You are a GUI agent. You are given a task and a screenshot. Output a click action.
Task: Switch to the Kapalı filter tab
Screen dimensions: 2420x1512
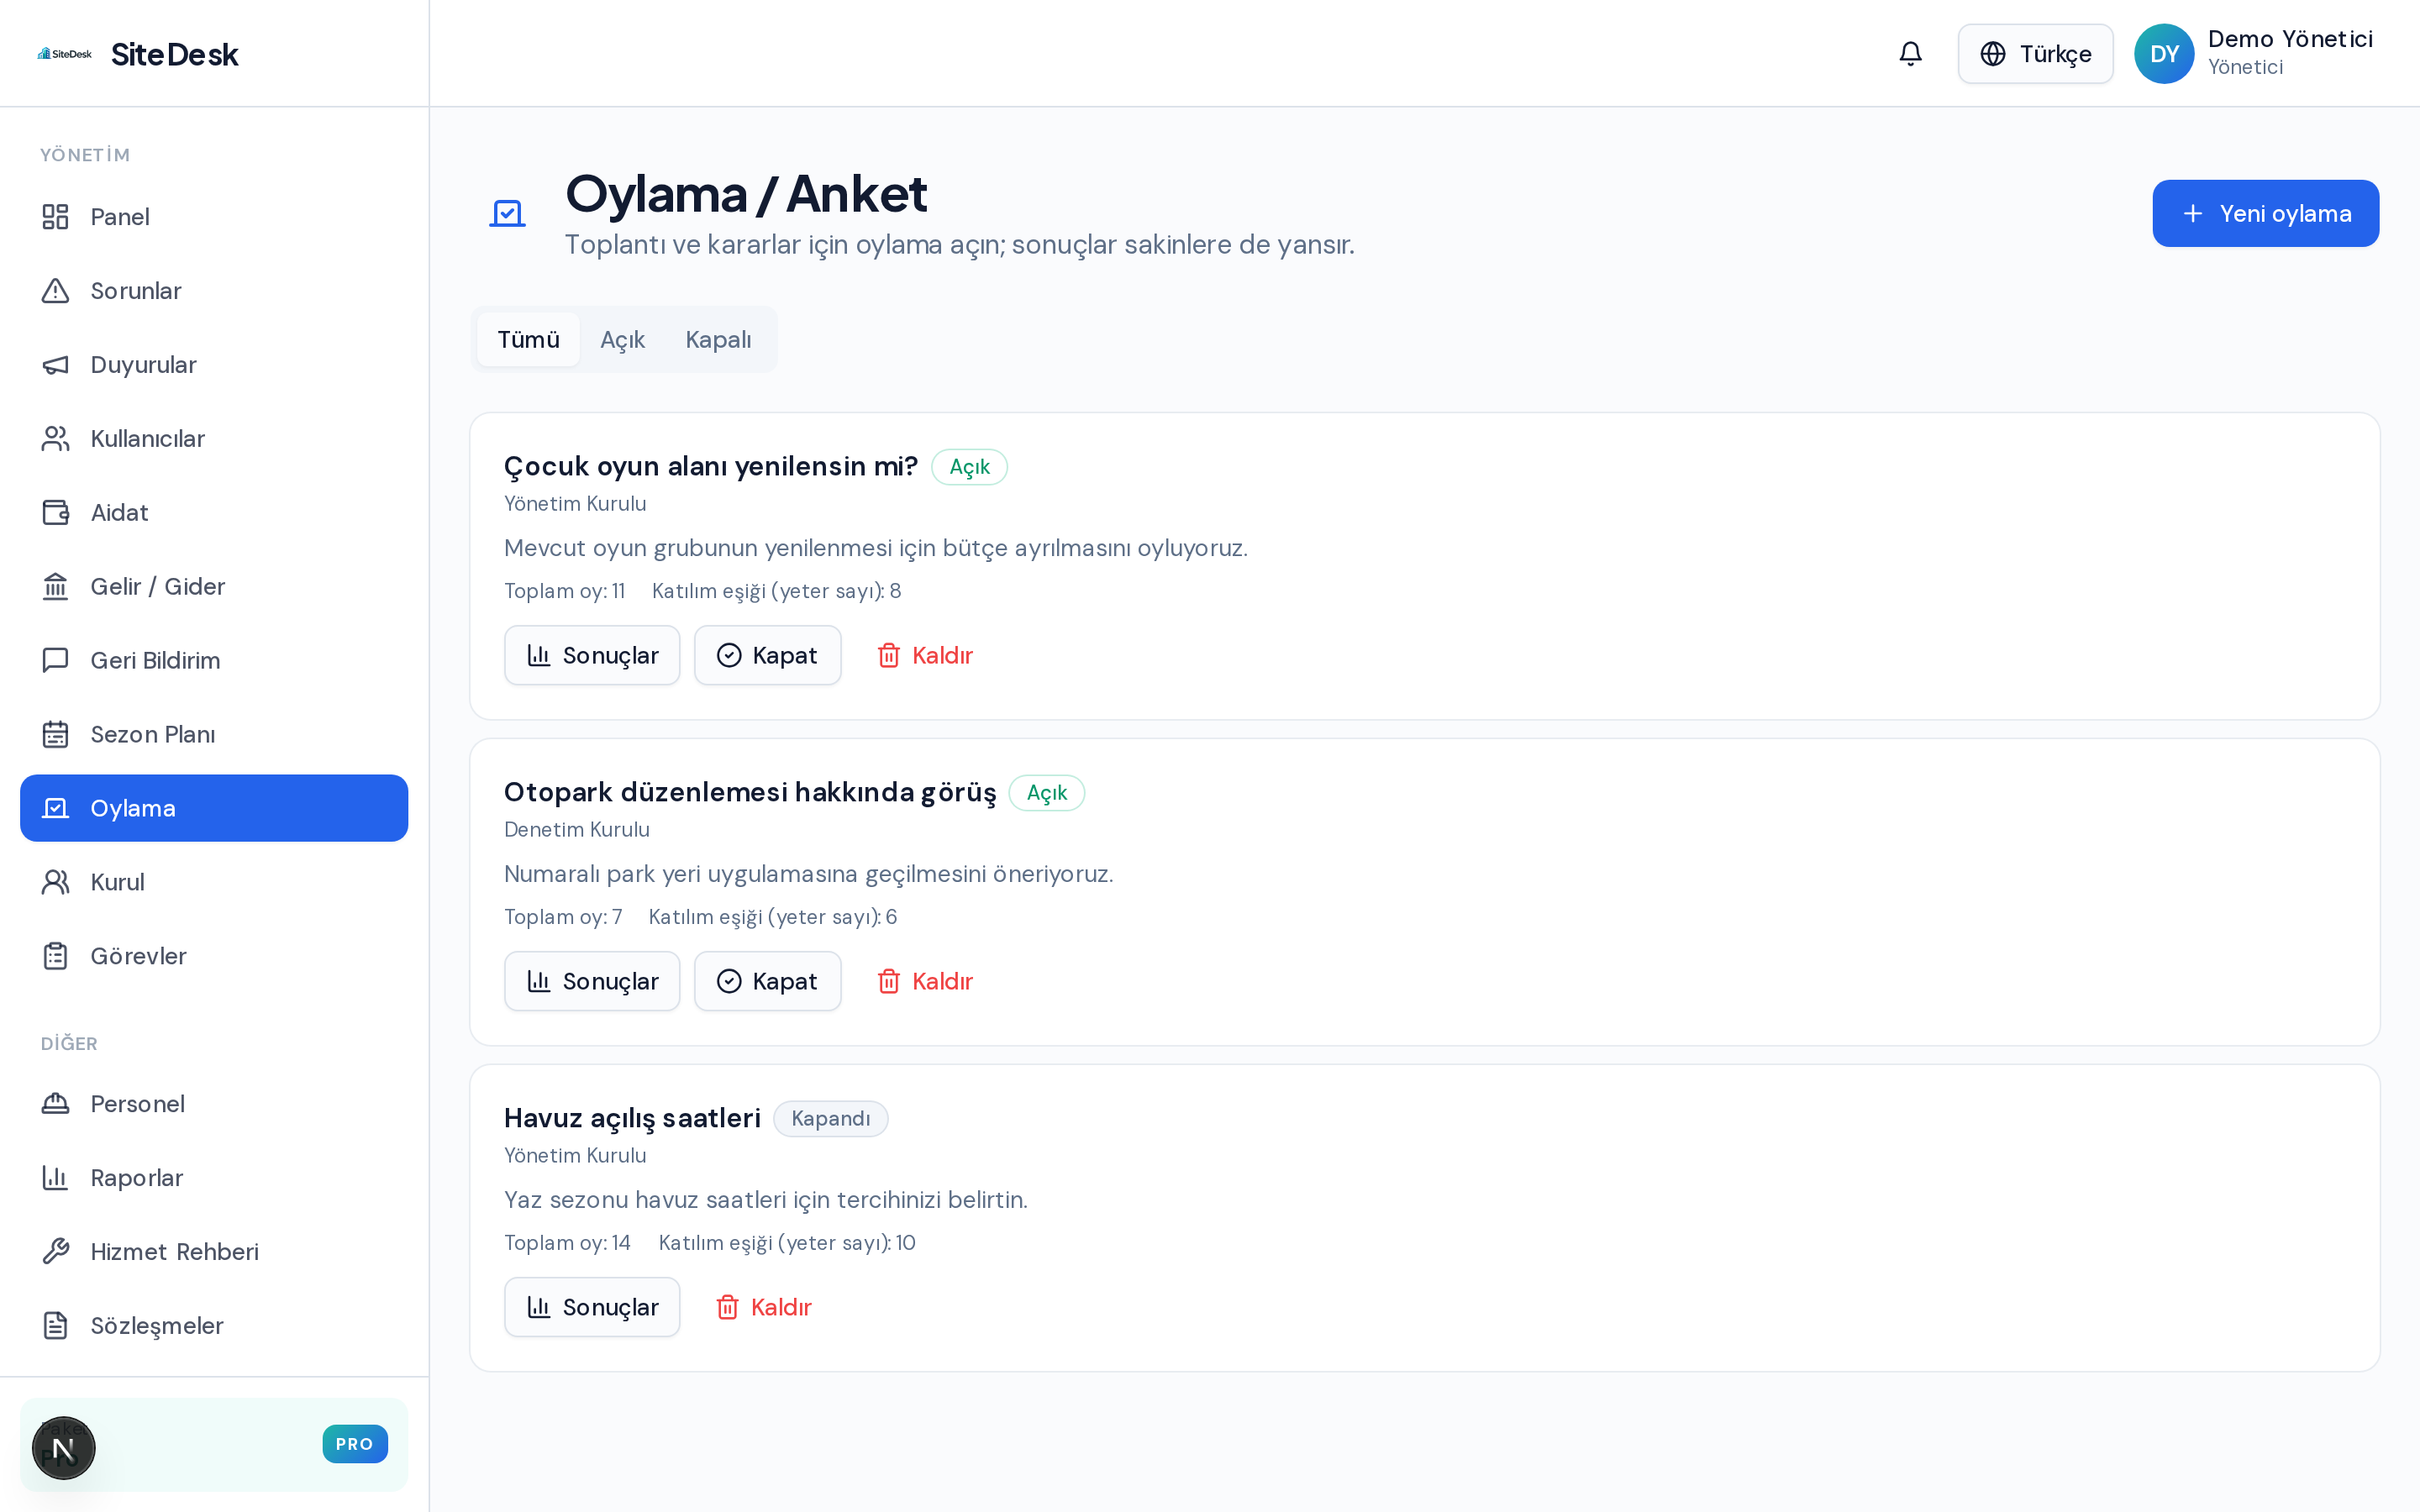click(718, 340)
